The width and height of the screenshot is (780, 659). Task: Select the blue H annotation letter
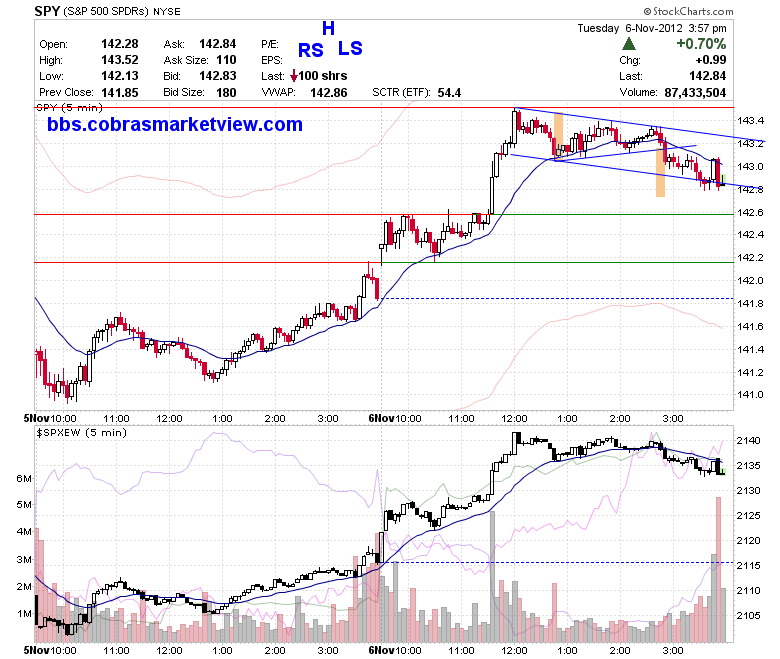[328, 28]
